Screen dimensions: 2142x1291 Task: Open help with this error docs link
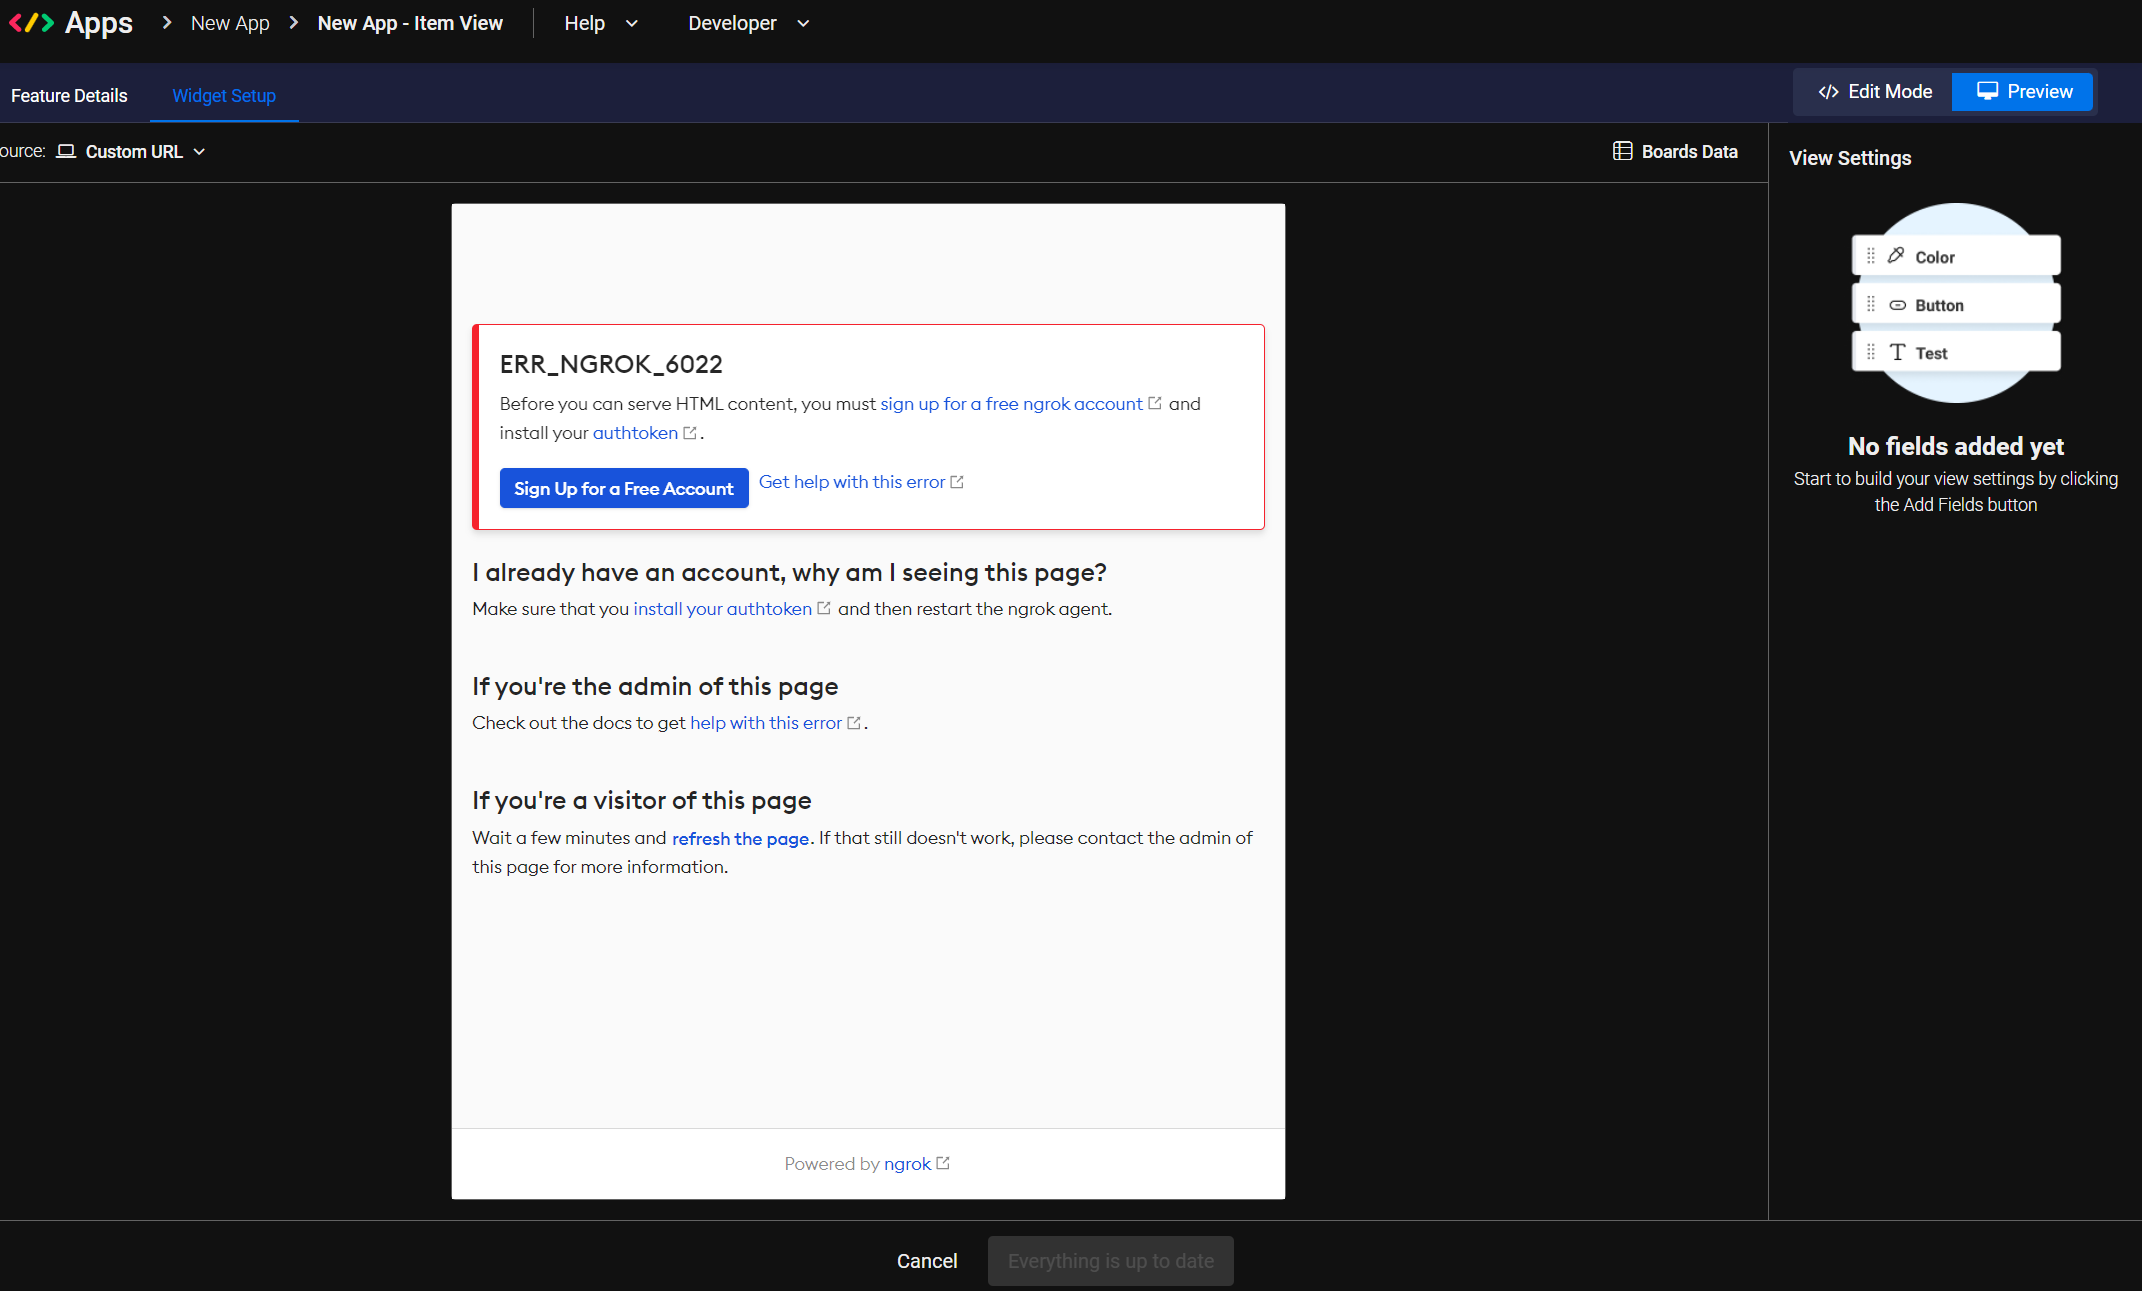pos(766,723)
